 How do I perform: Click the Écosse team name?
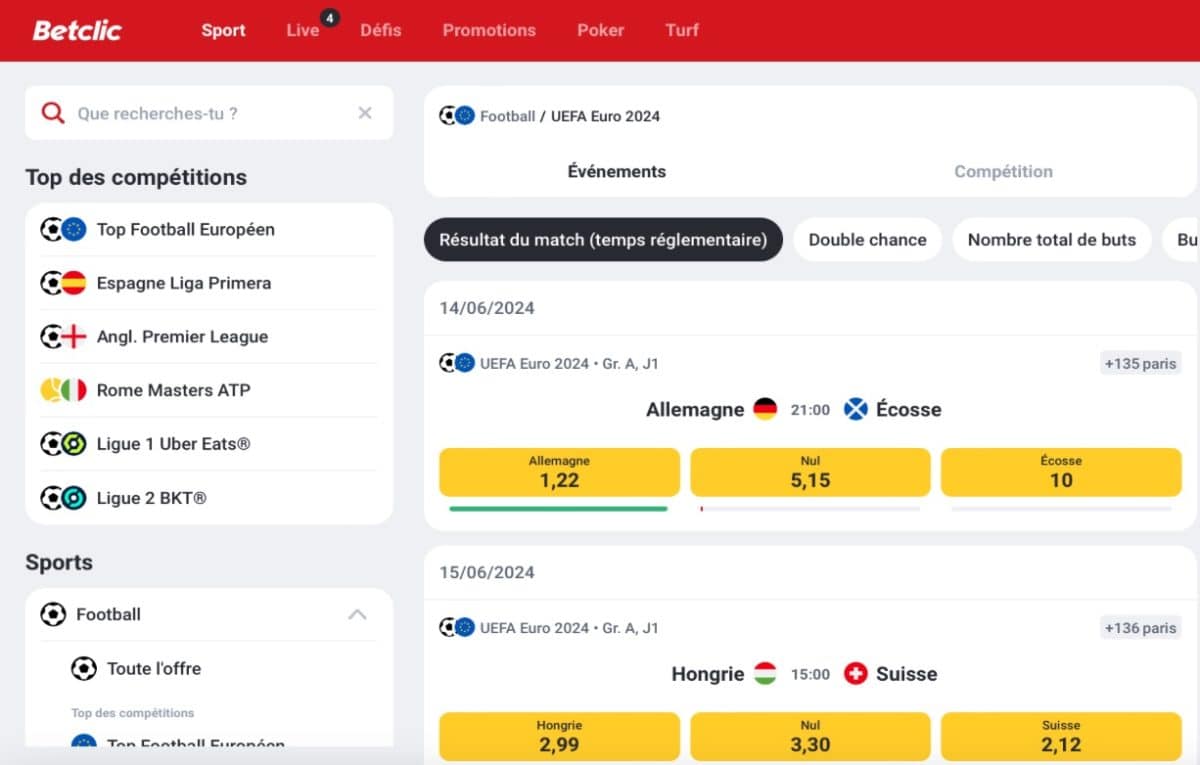[x=908, y=409]
